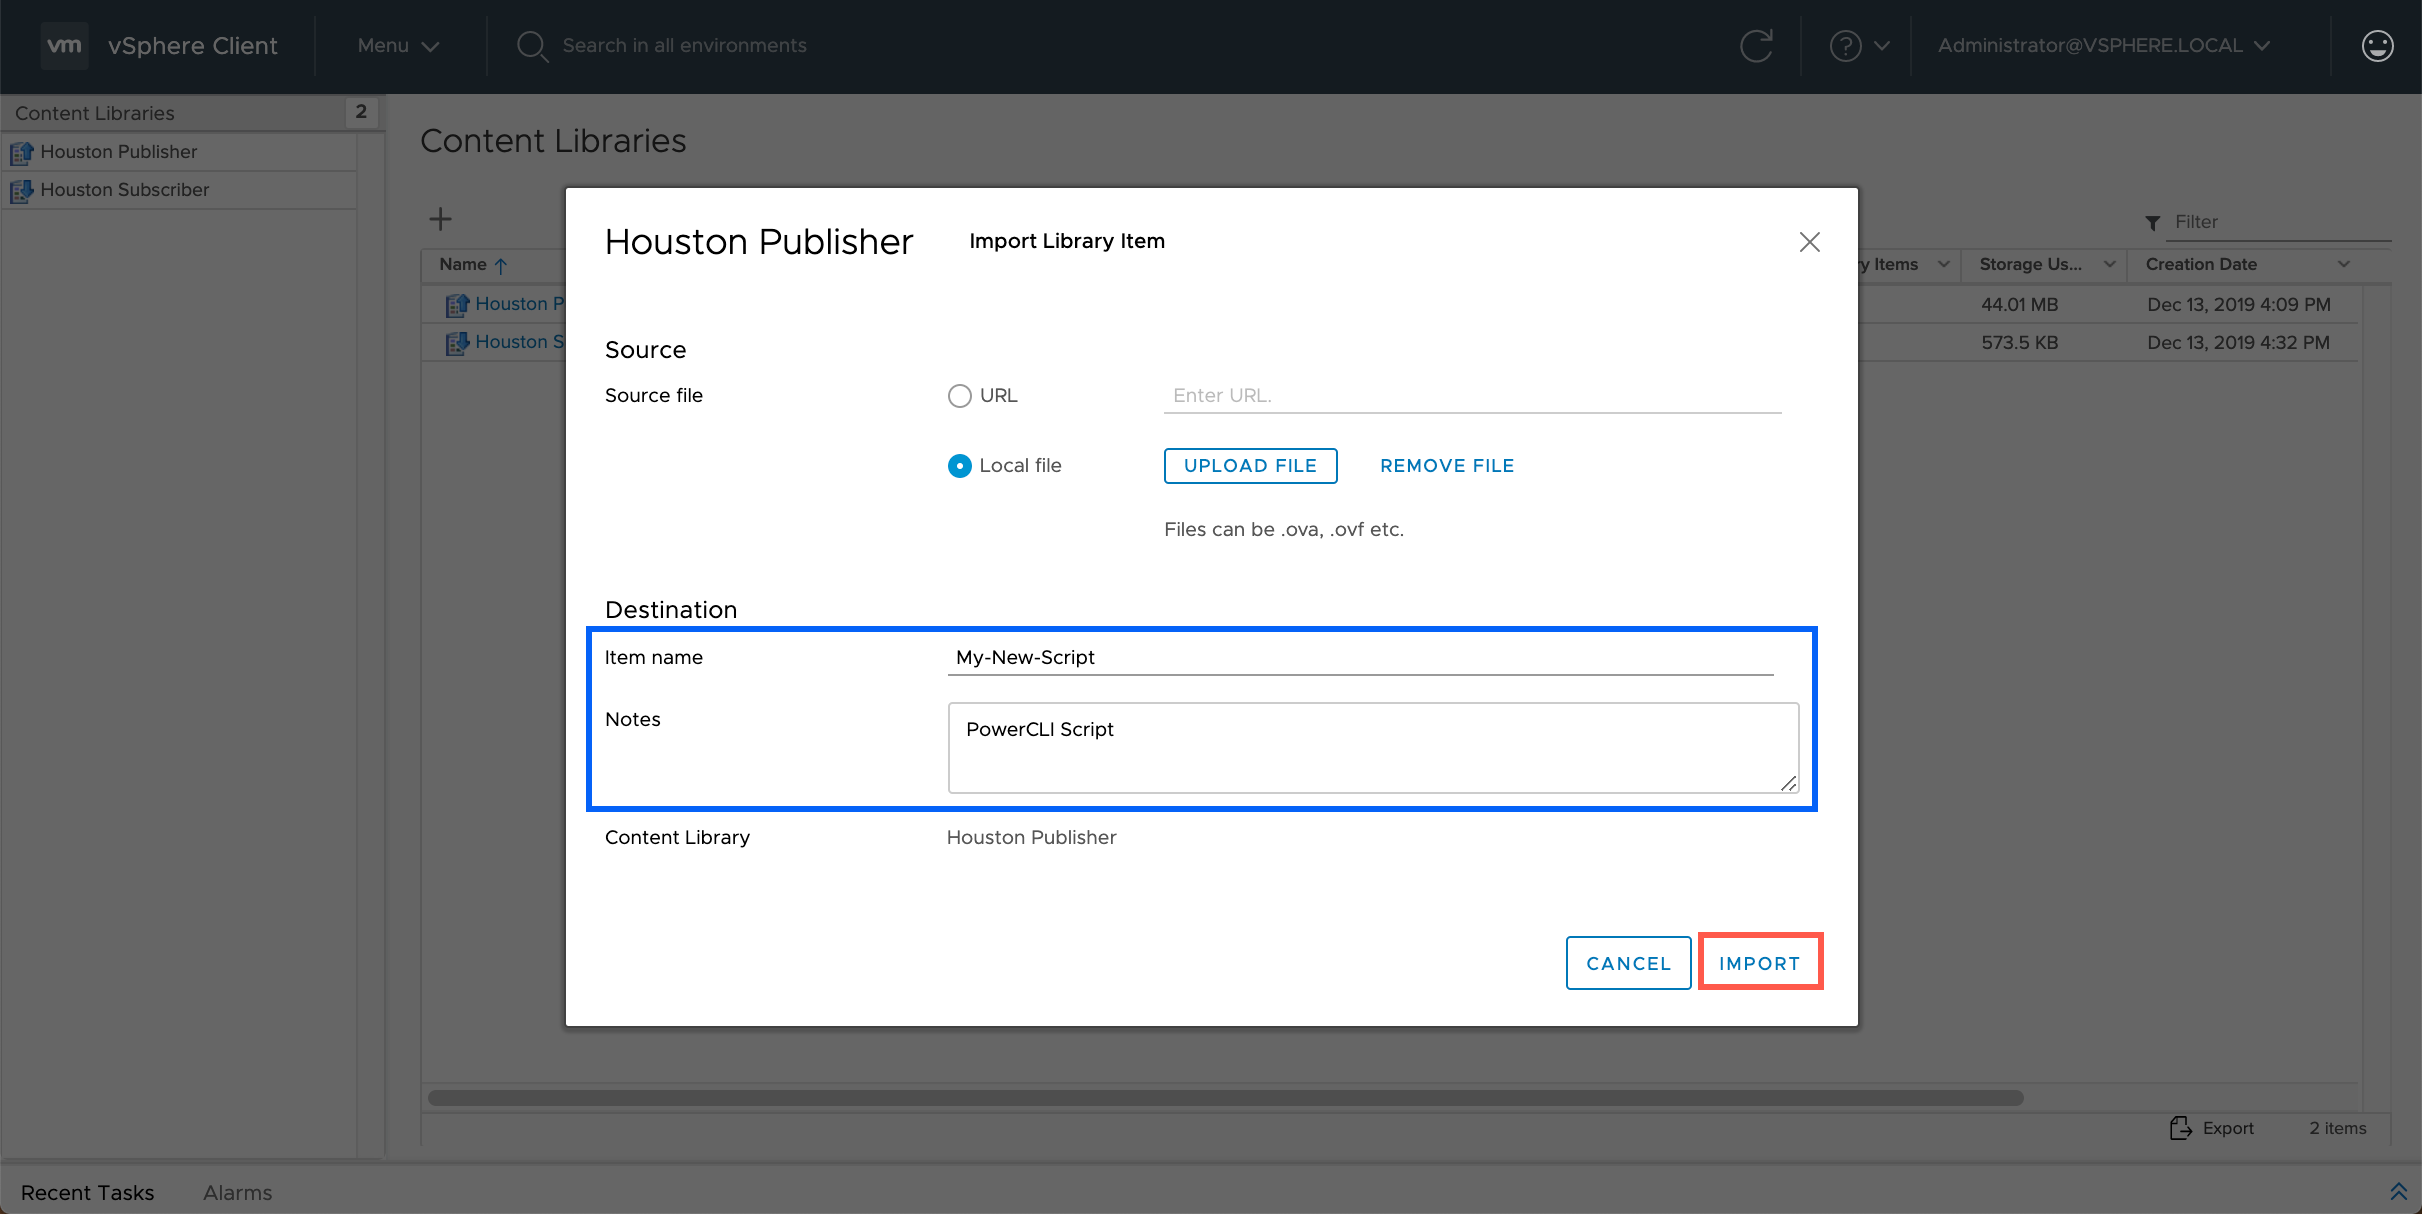
Task: Click the 2 items count text
Action: click(2337, 1128)
